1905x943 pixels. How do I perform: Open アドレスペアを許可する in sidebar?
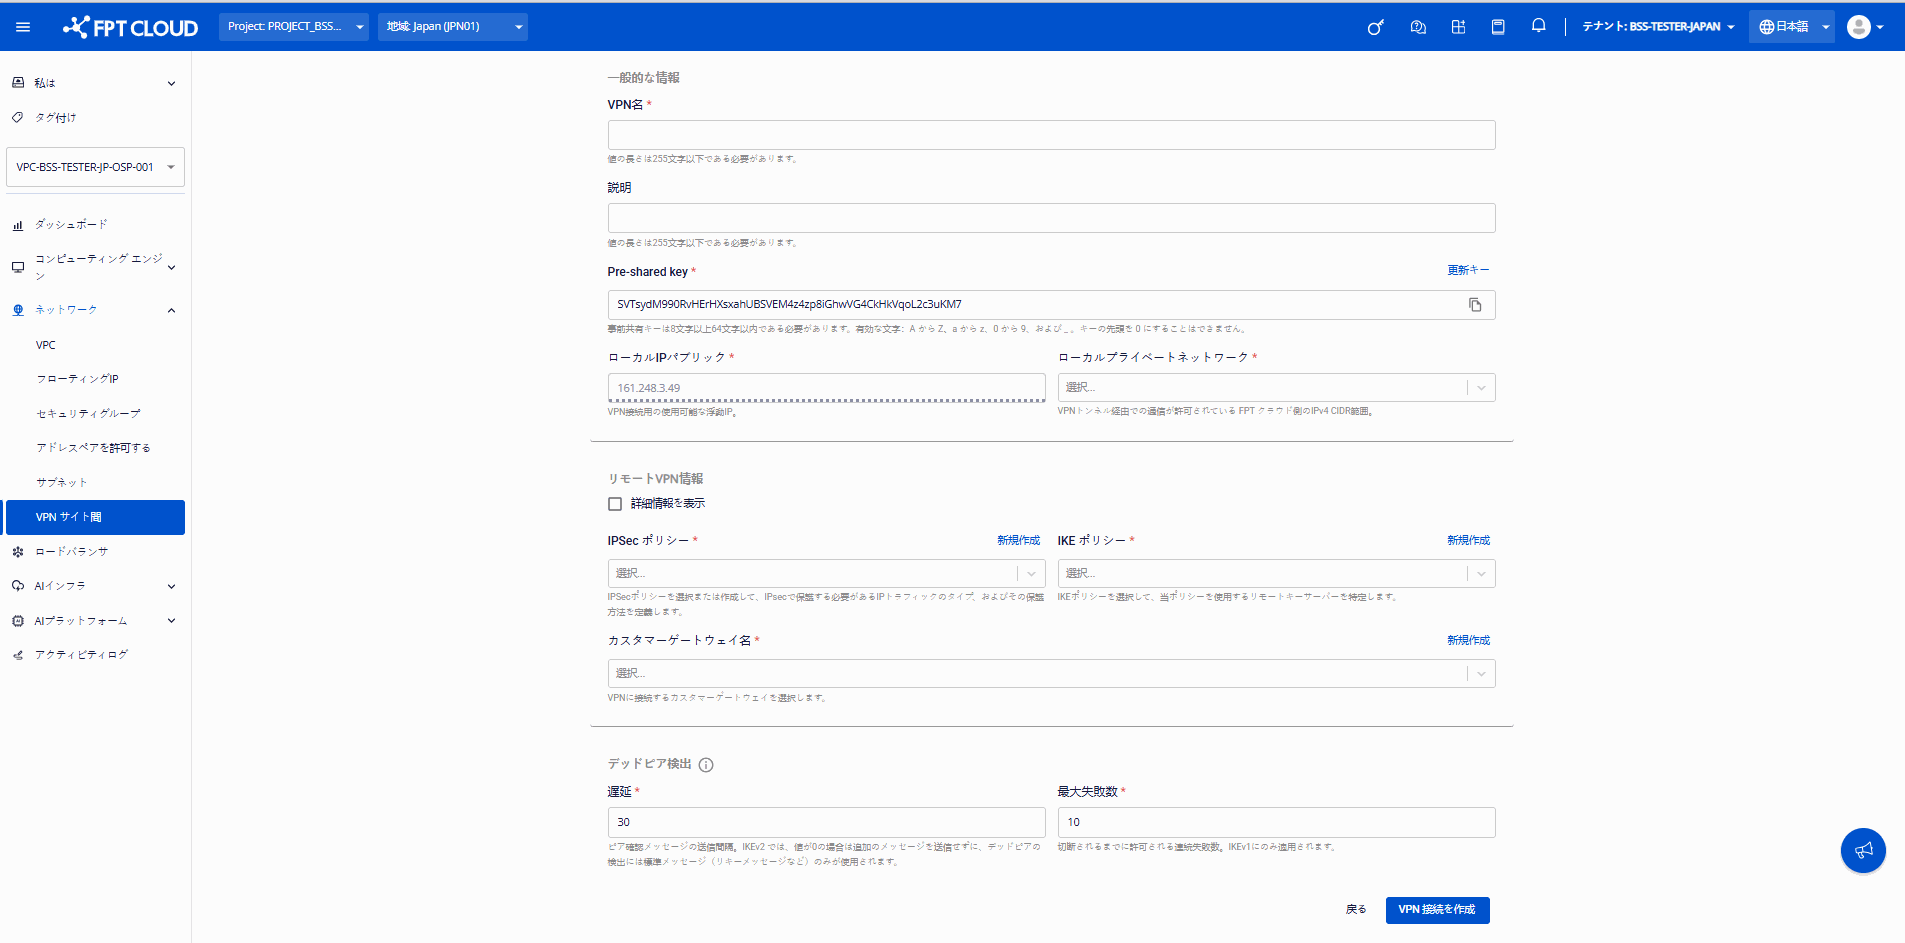click(95, 448)
